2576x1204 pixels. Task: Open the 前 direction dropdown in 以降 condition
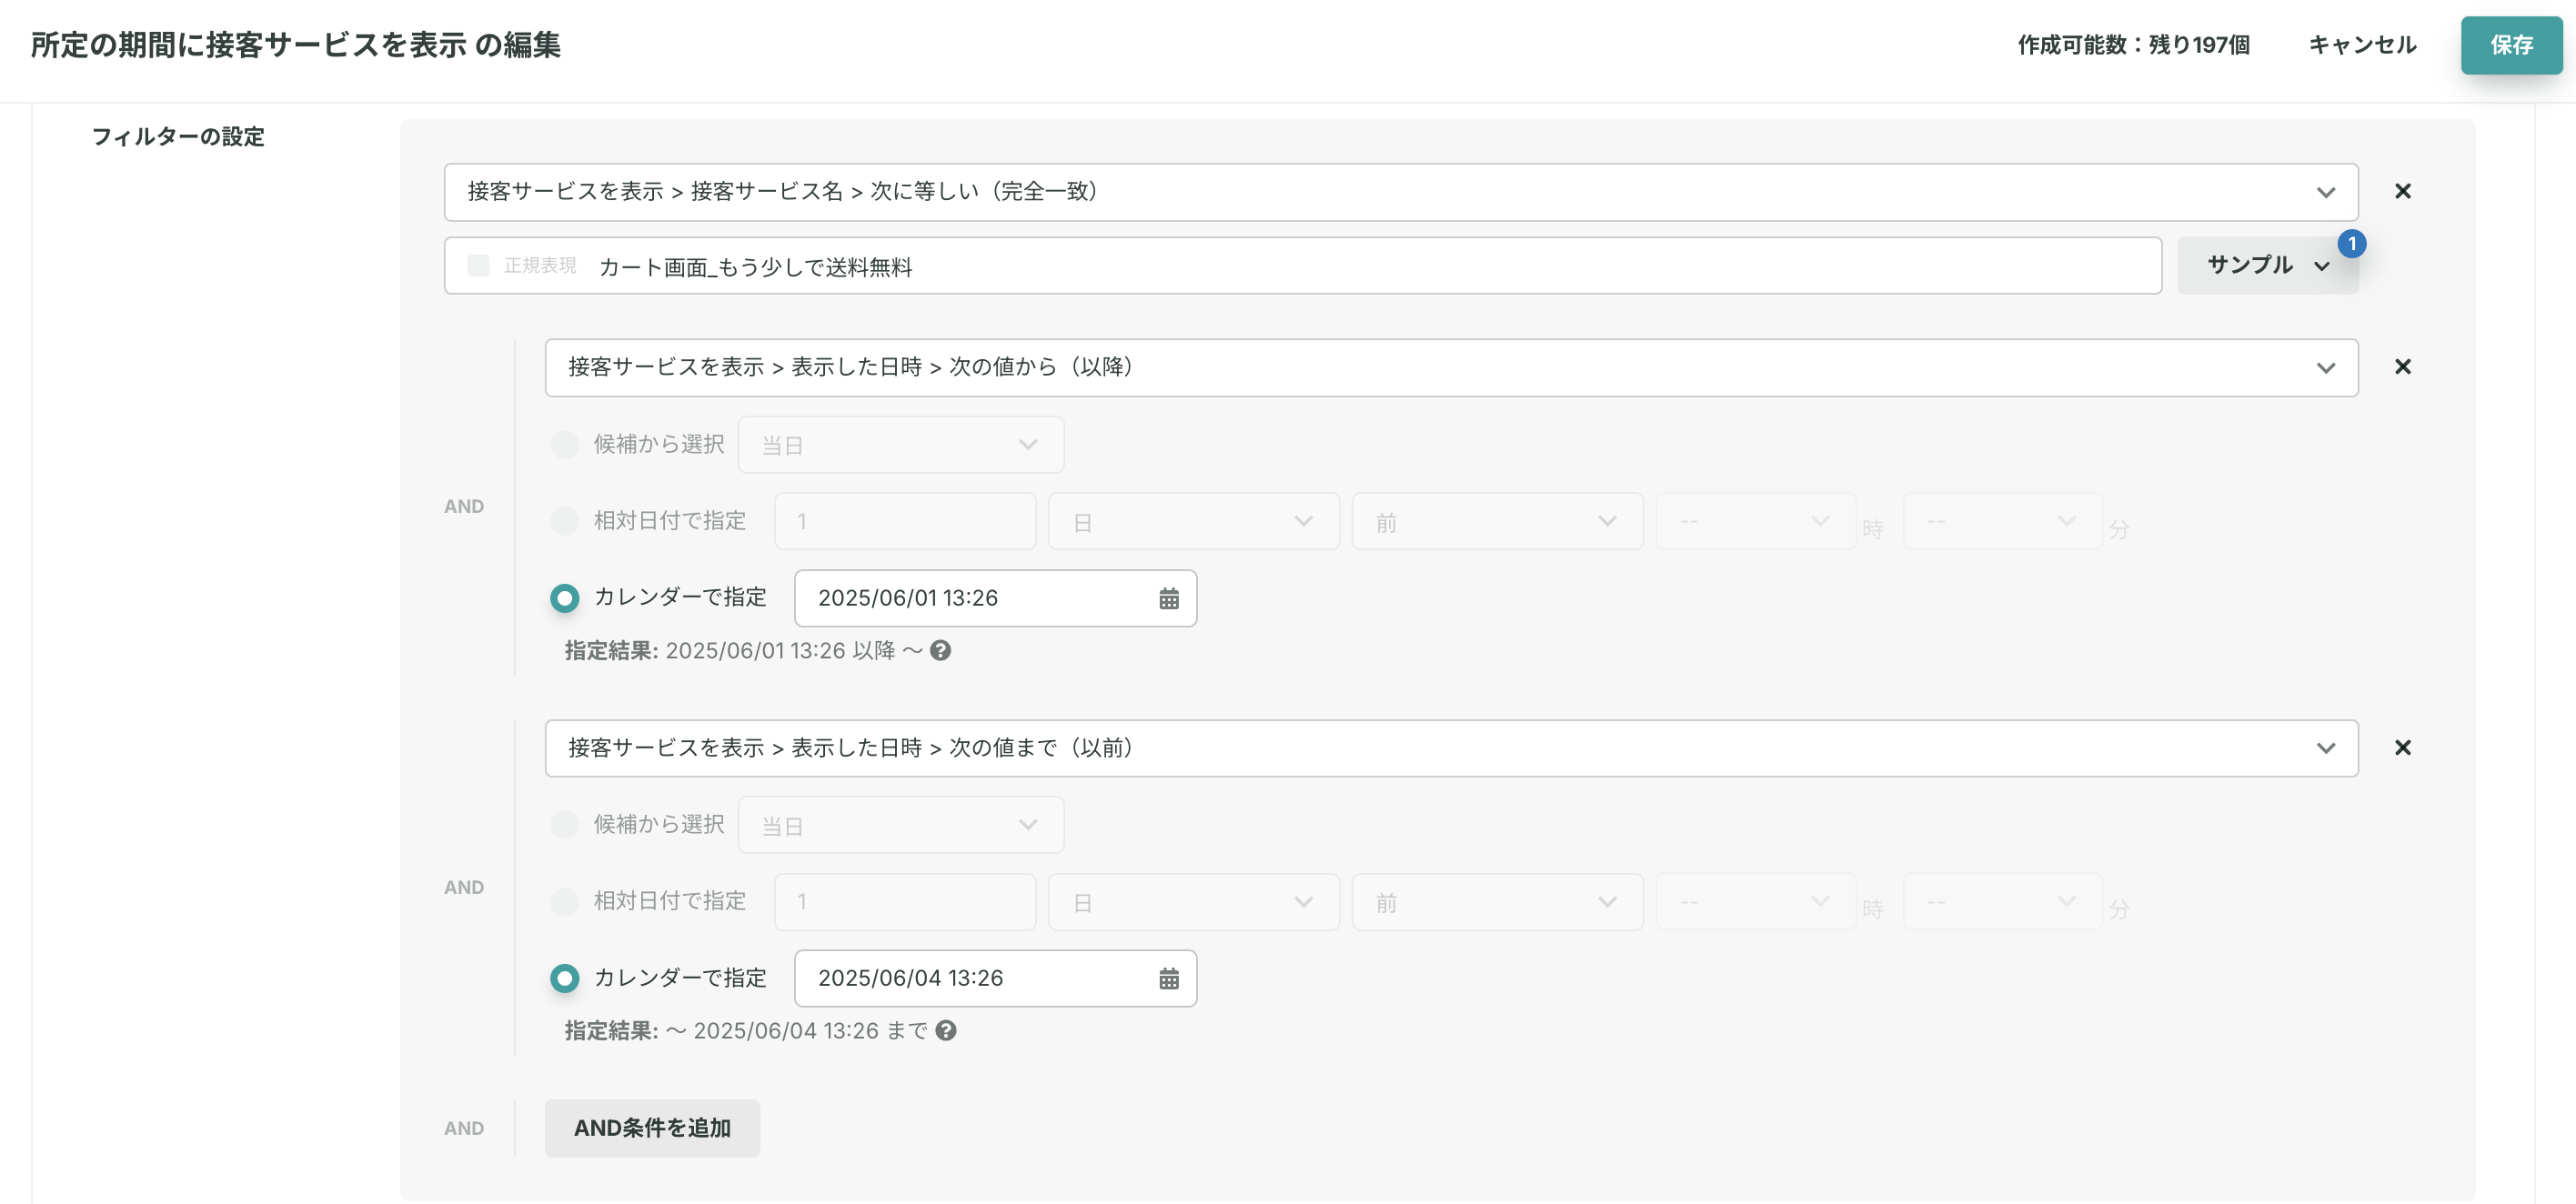(x=1497, y=521)
